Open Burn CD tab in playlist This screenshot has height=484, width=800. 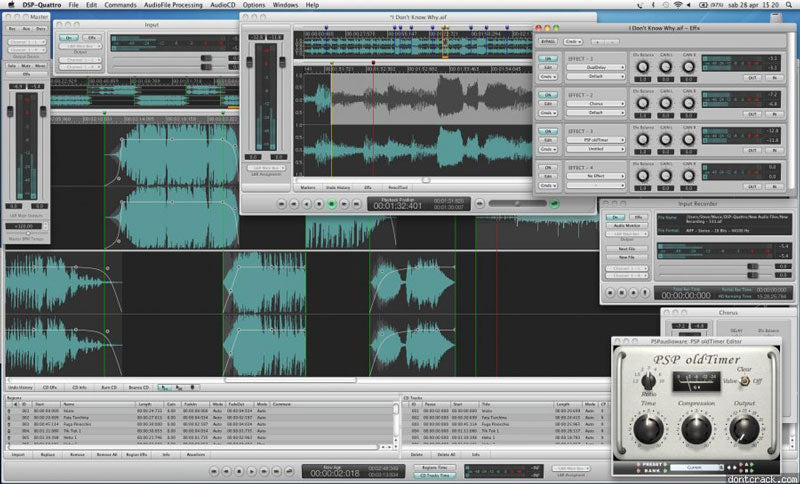tap(109, 388)
